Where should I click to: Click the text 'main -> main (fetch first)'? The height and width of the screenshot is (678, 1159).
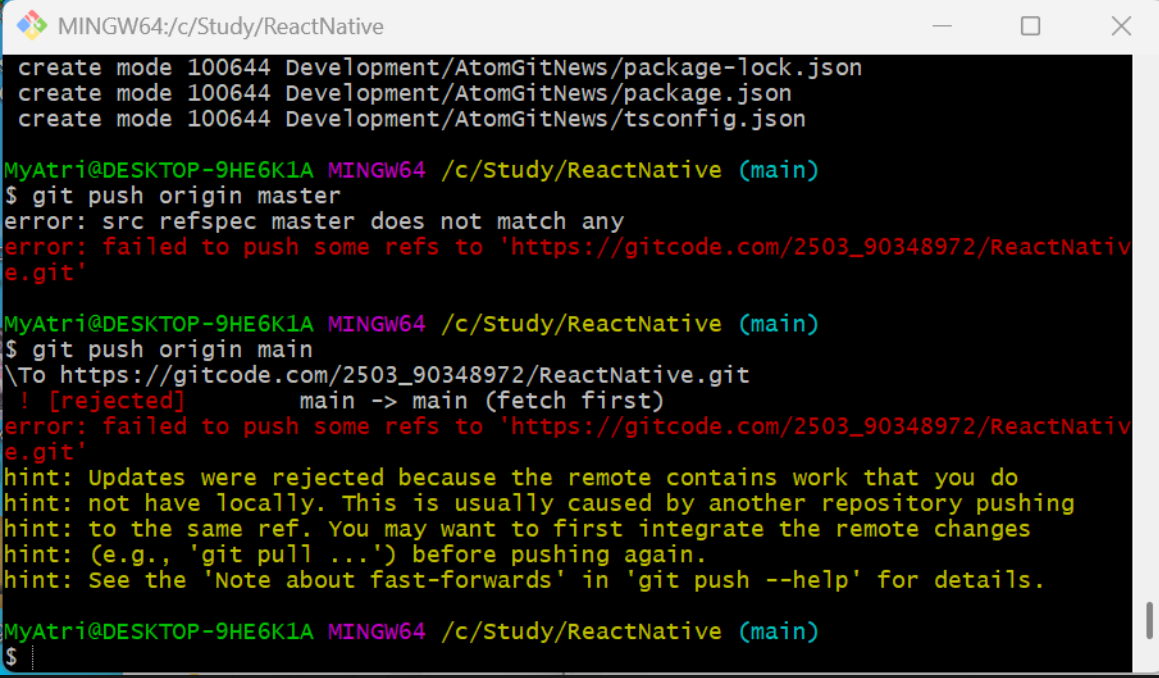481,401
